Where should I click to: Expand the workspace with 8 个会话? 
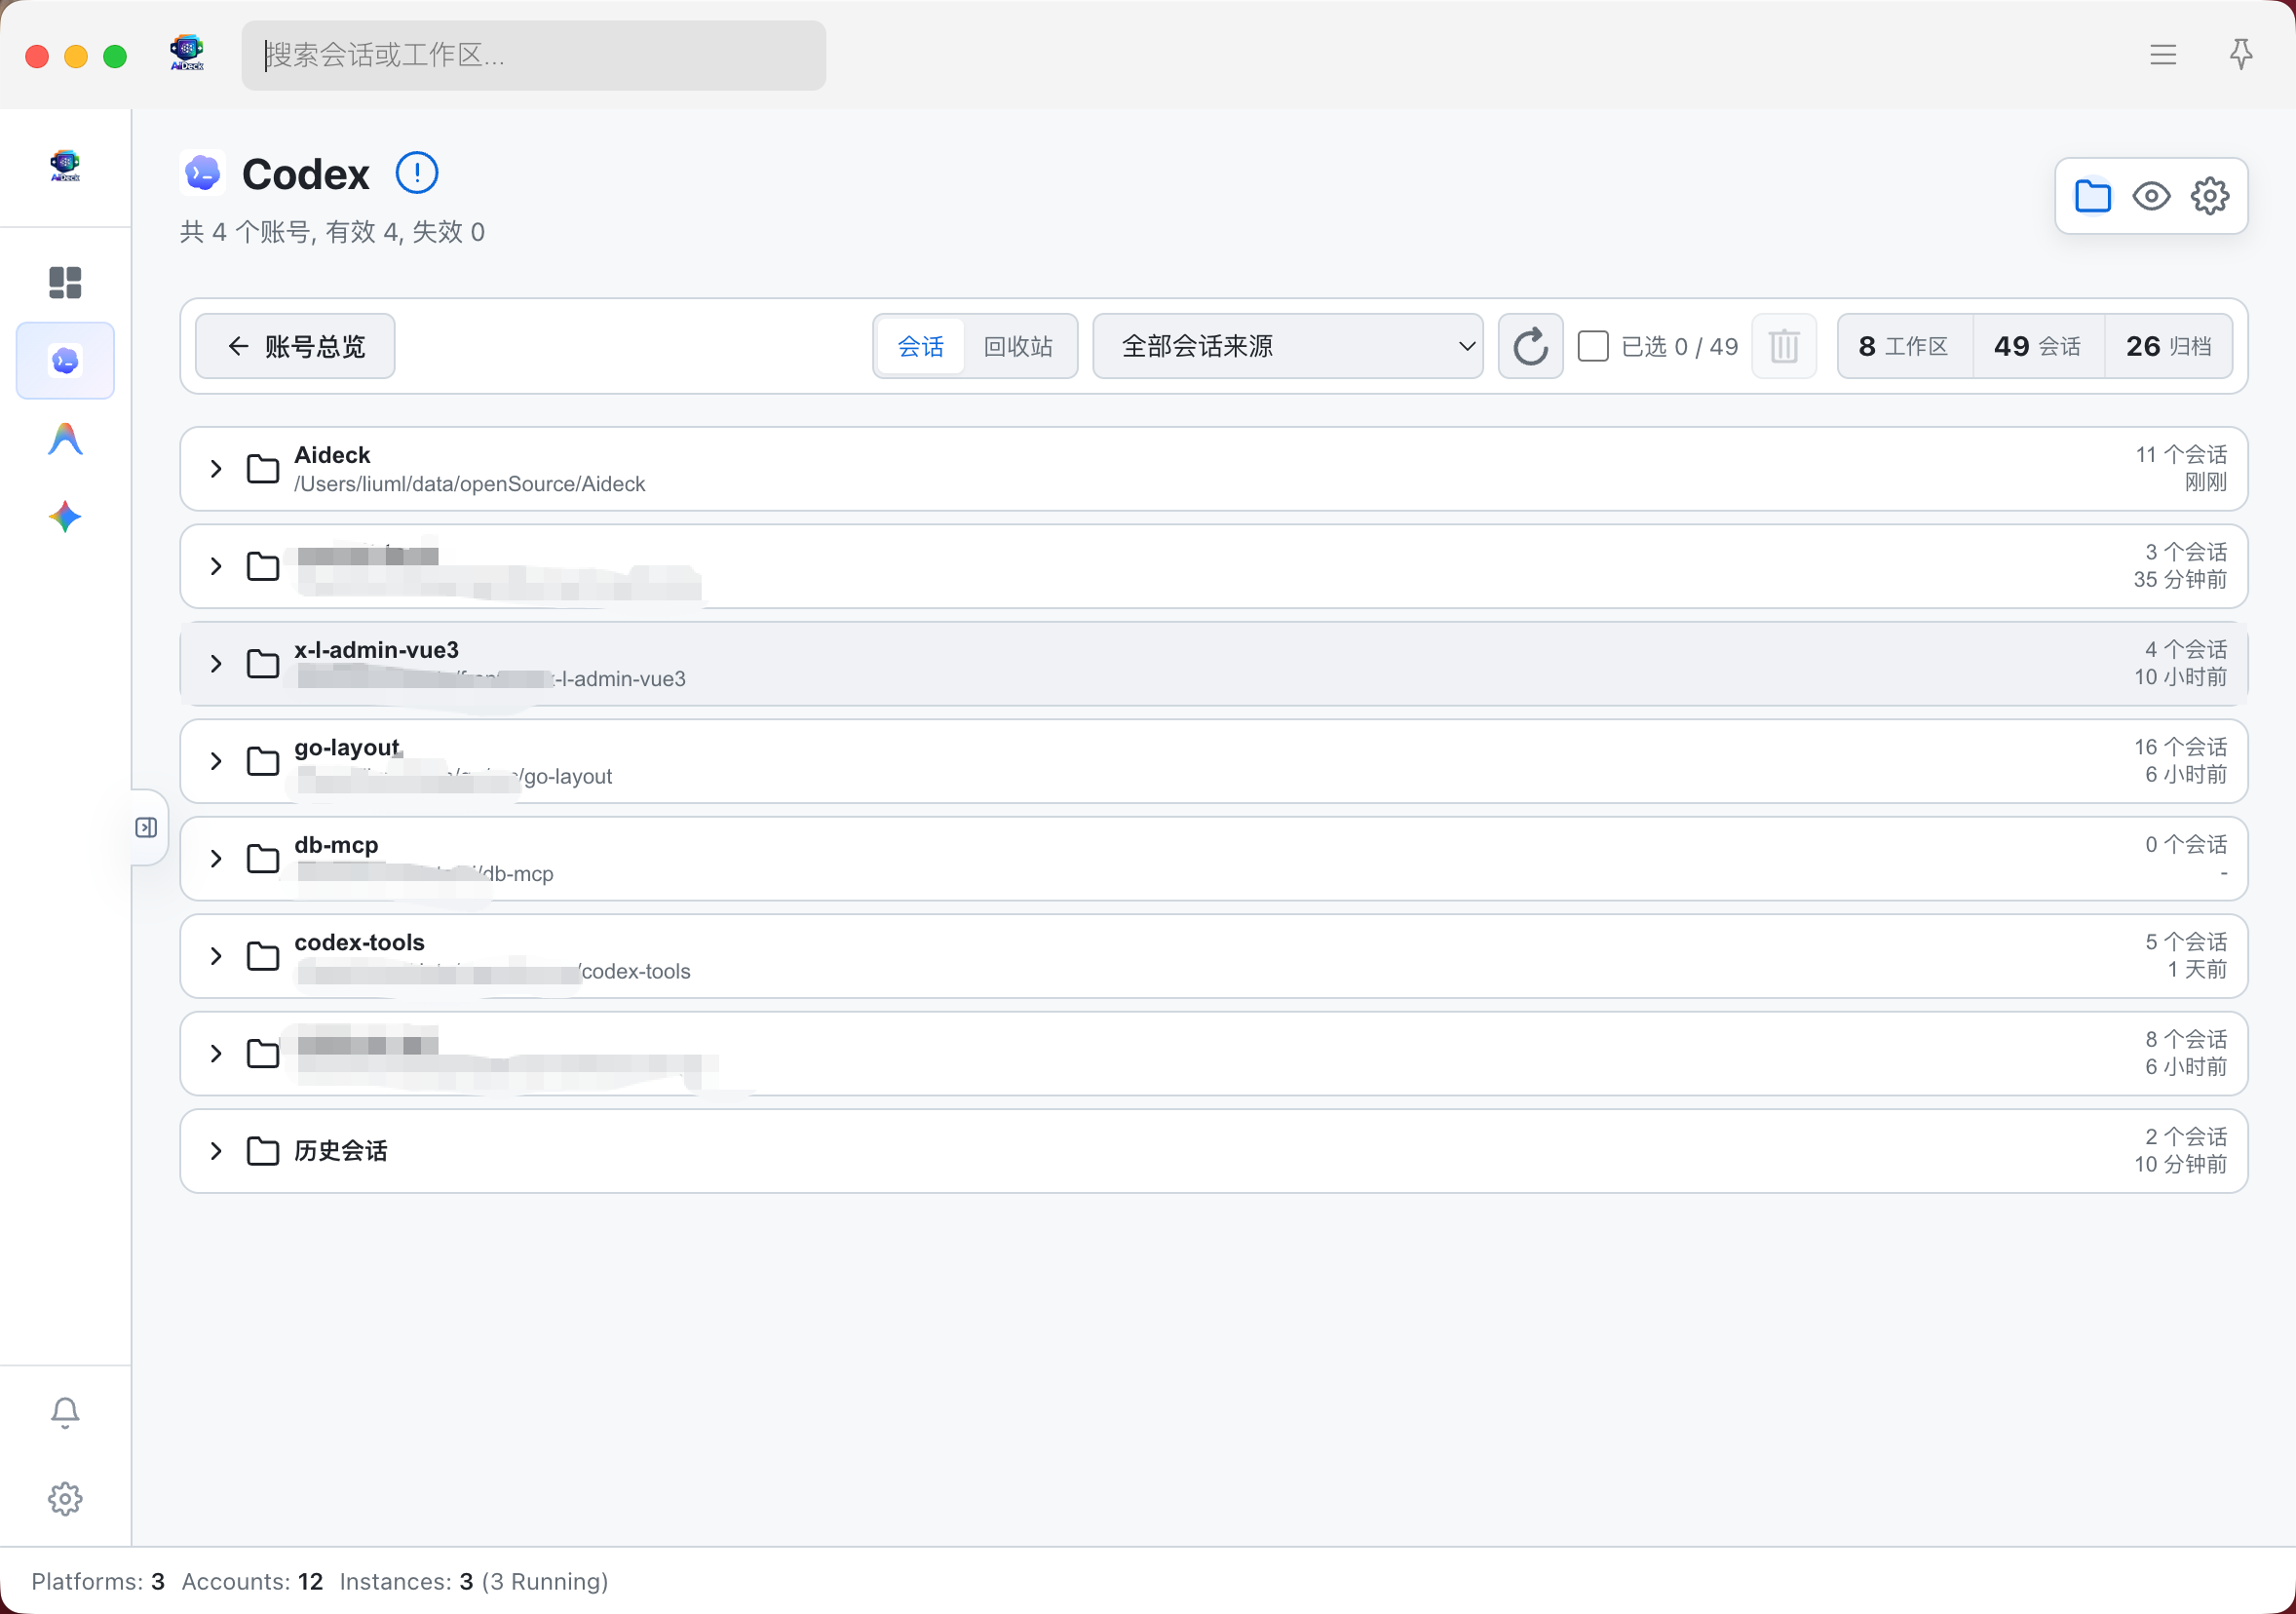216,1054
